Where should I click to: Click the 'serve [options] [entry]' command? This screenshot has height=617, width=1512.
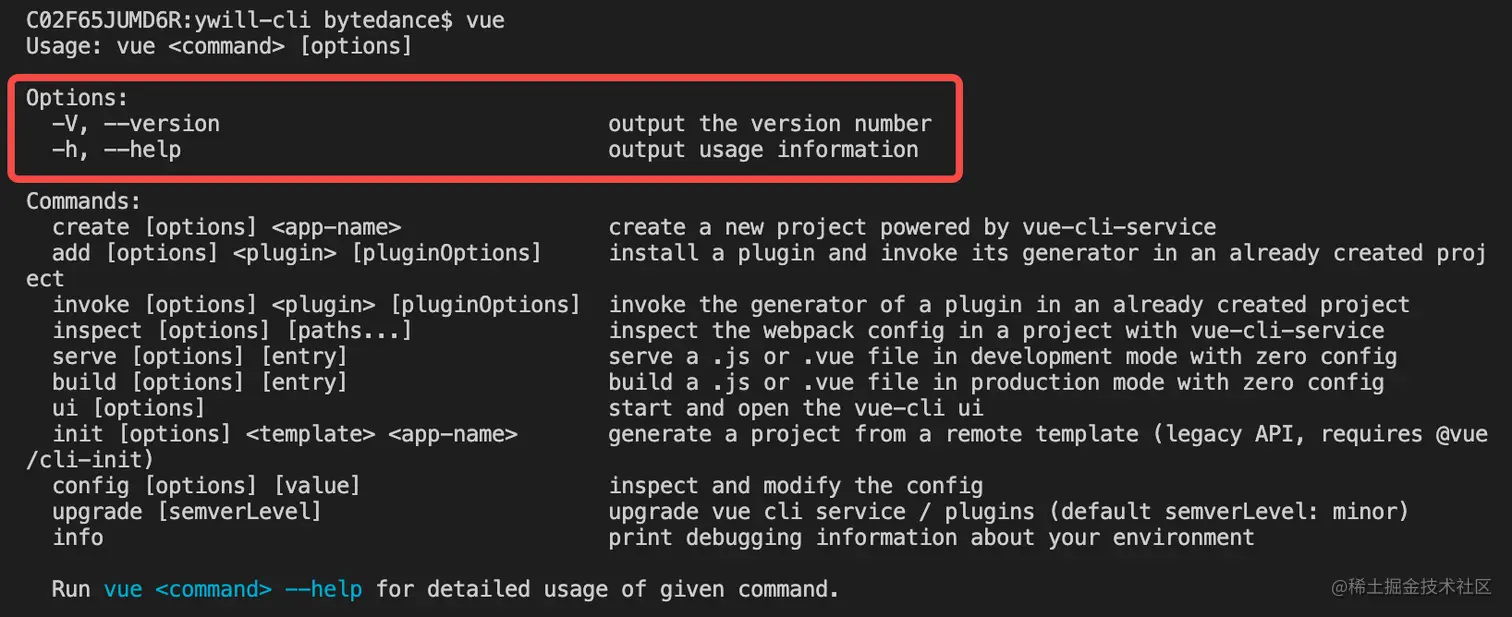(200, 357)
